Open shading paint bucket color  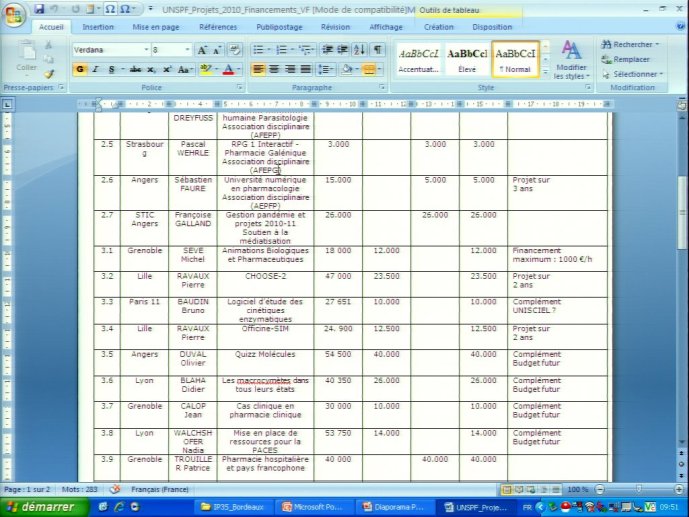(x=347, y=69)
